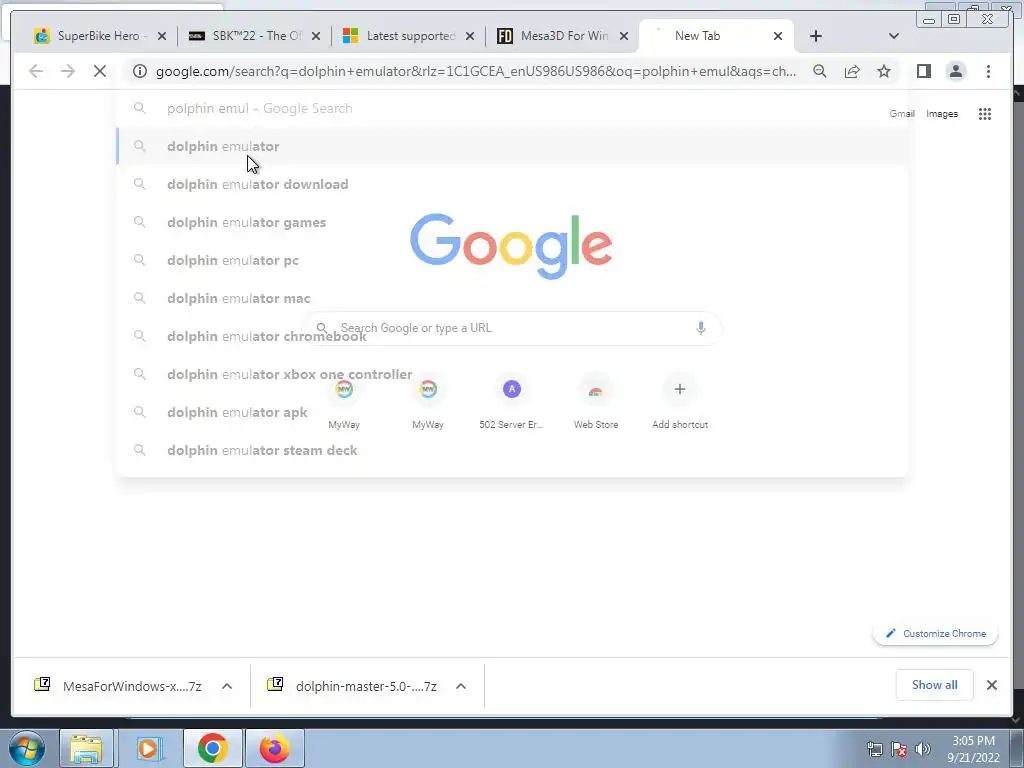Select 'dolphin emulator download' suggestion
This screenshot has width=1024, height=768.
512,184
